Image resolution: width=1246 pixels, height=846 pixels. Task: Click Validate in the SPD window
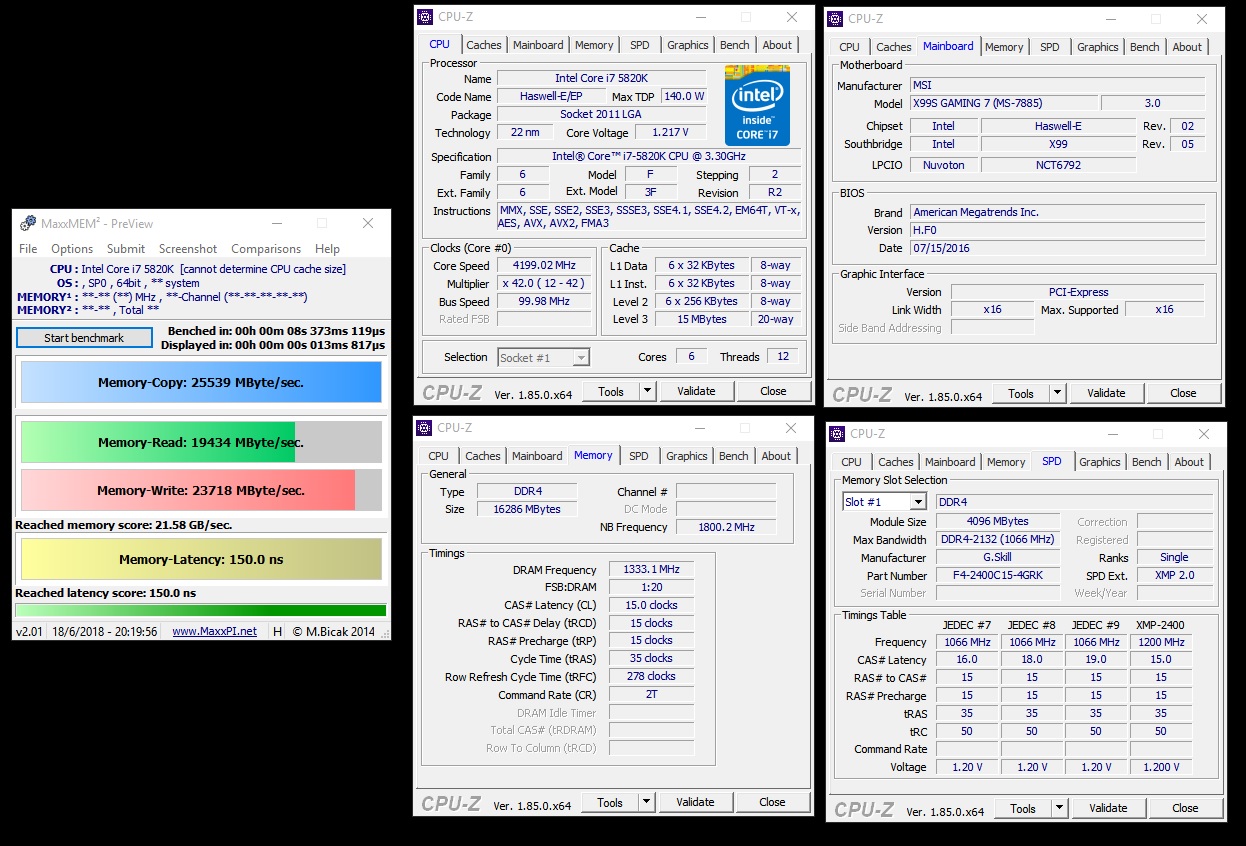[1108, 808]
